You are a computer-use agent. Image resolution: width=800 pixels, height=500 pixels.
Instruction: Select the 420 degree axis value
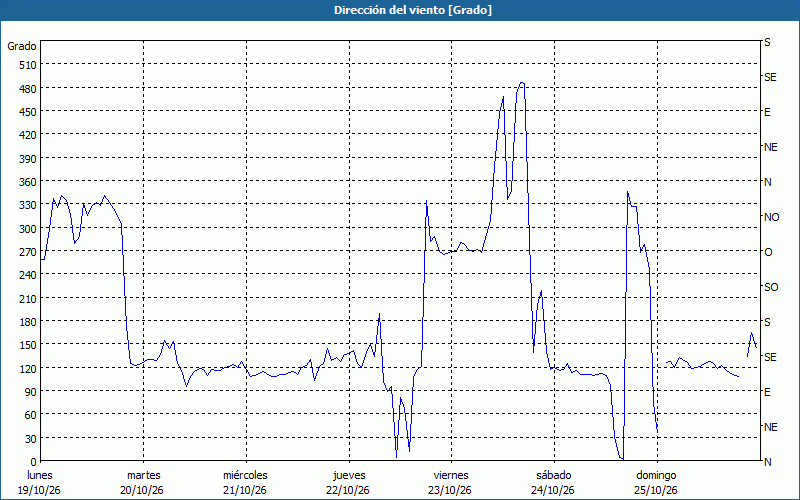click(27, 135)
